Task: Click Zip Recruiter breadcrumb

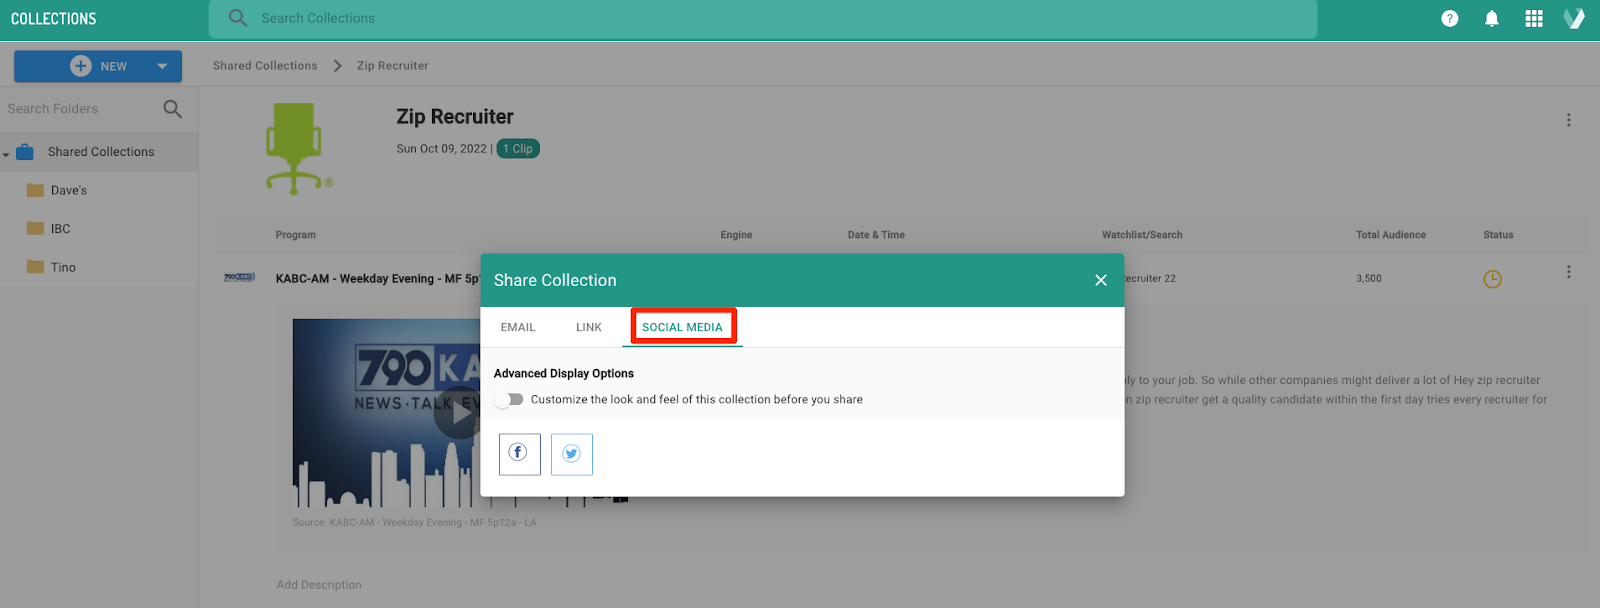Action: (393, 66)
